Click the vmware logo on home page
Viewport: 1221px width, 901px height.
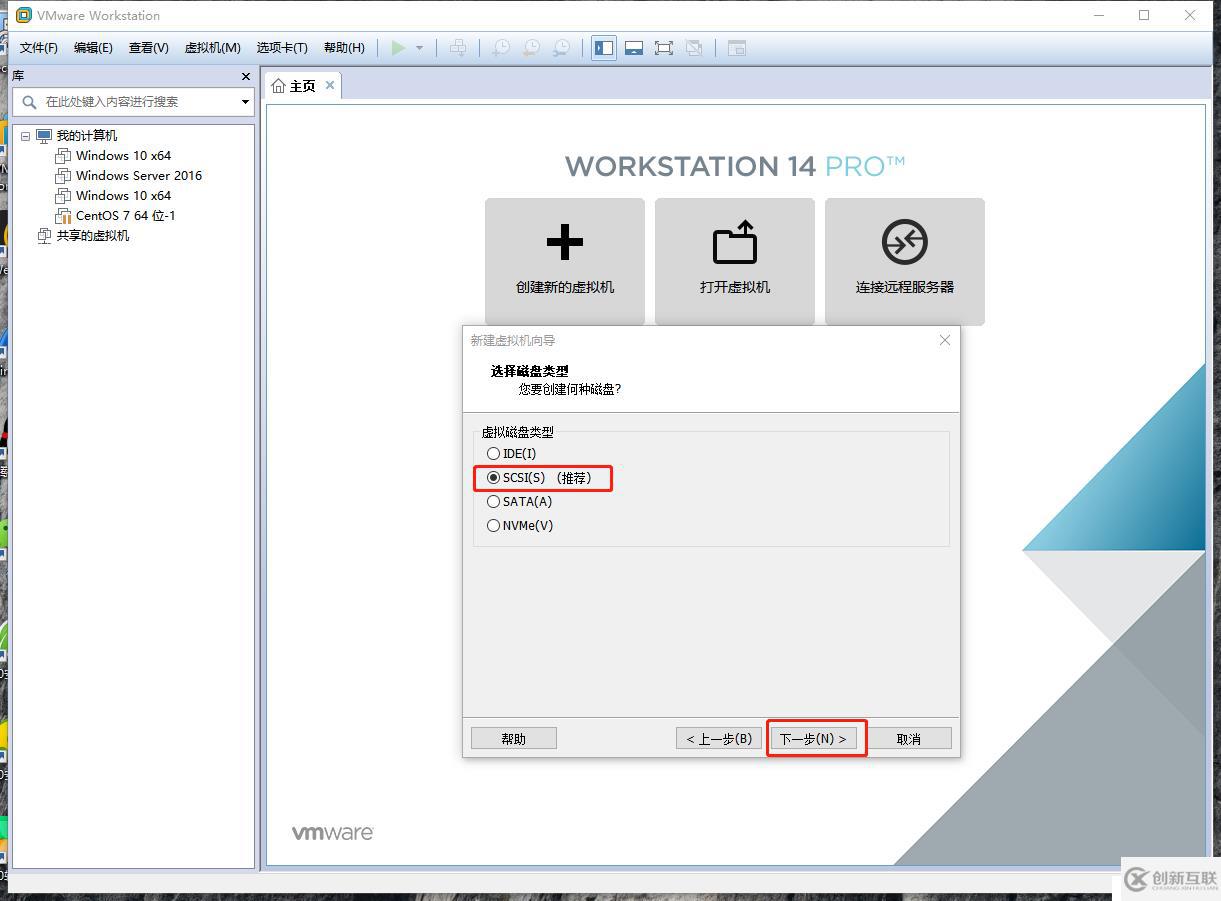pos(333,833)
